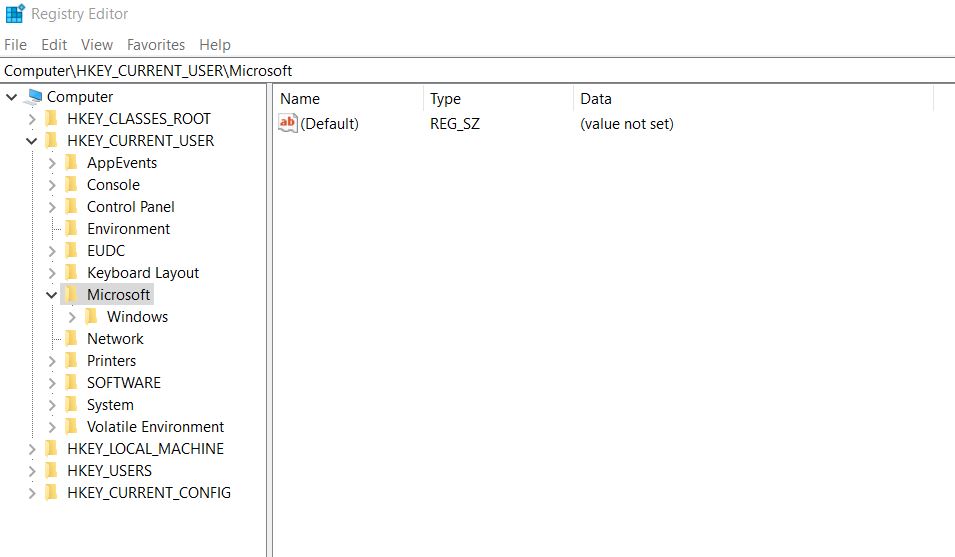Image resolution: width=955 pixels, height=557 pixels.
Task: Expand the Control Panel key
Action: 52,207
